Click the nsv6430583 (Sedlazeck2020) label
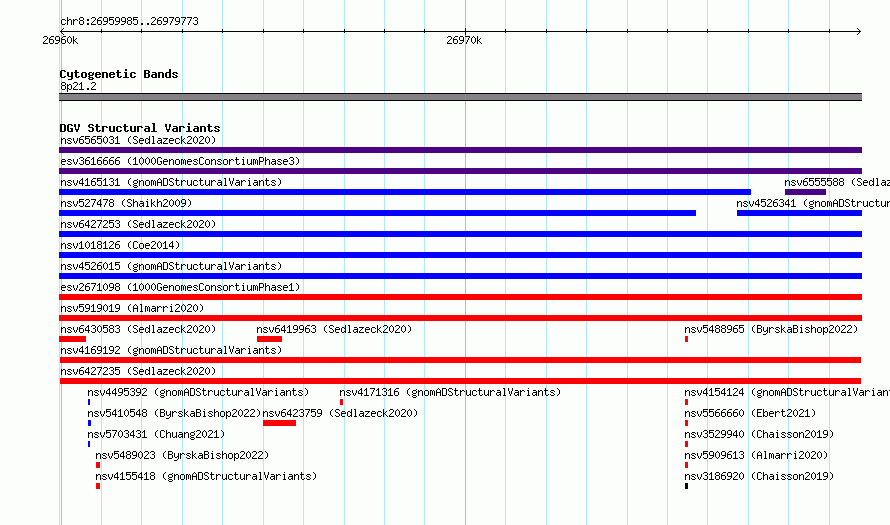This screenshot has width=890, height=525. tap(138, 329)
